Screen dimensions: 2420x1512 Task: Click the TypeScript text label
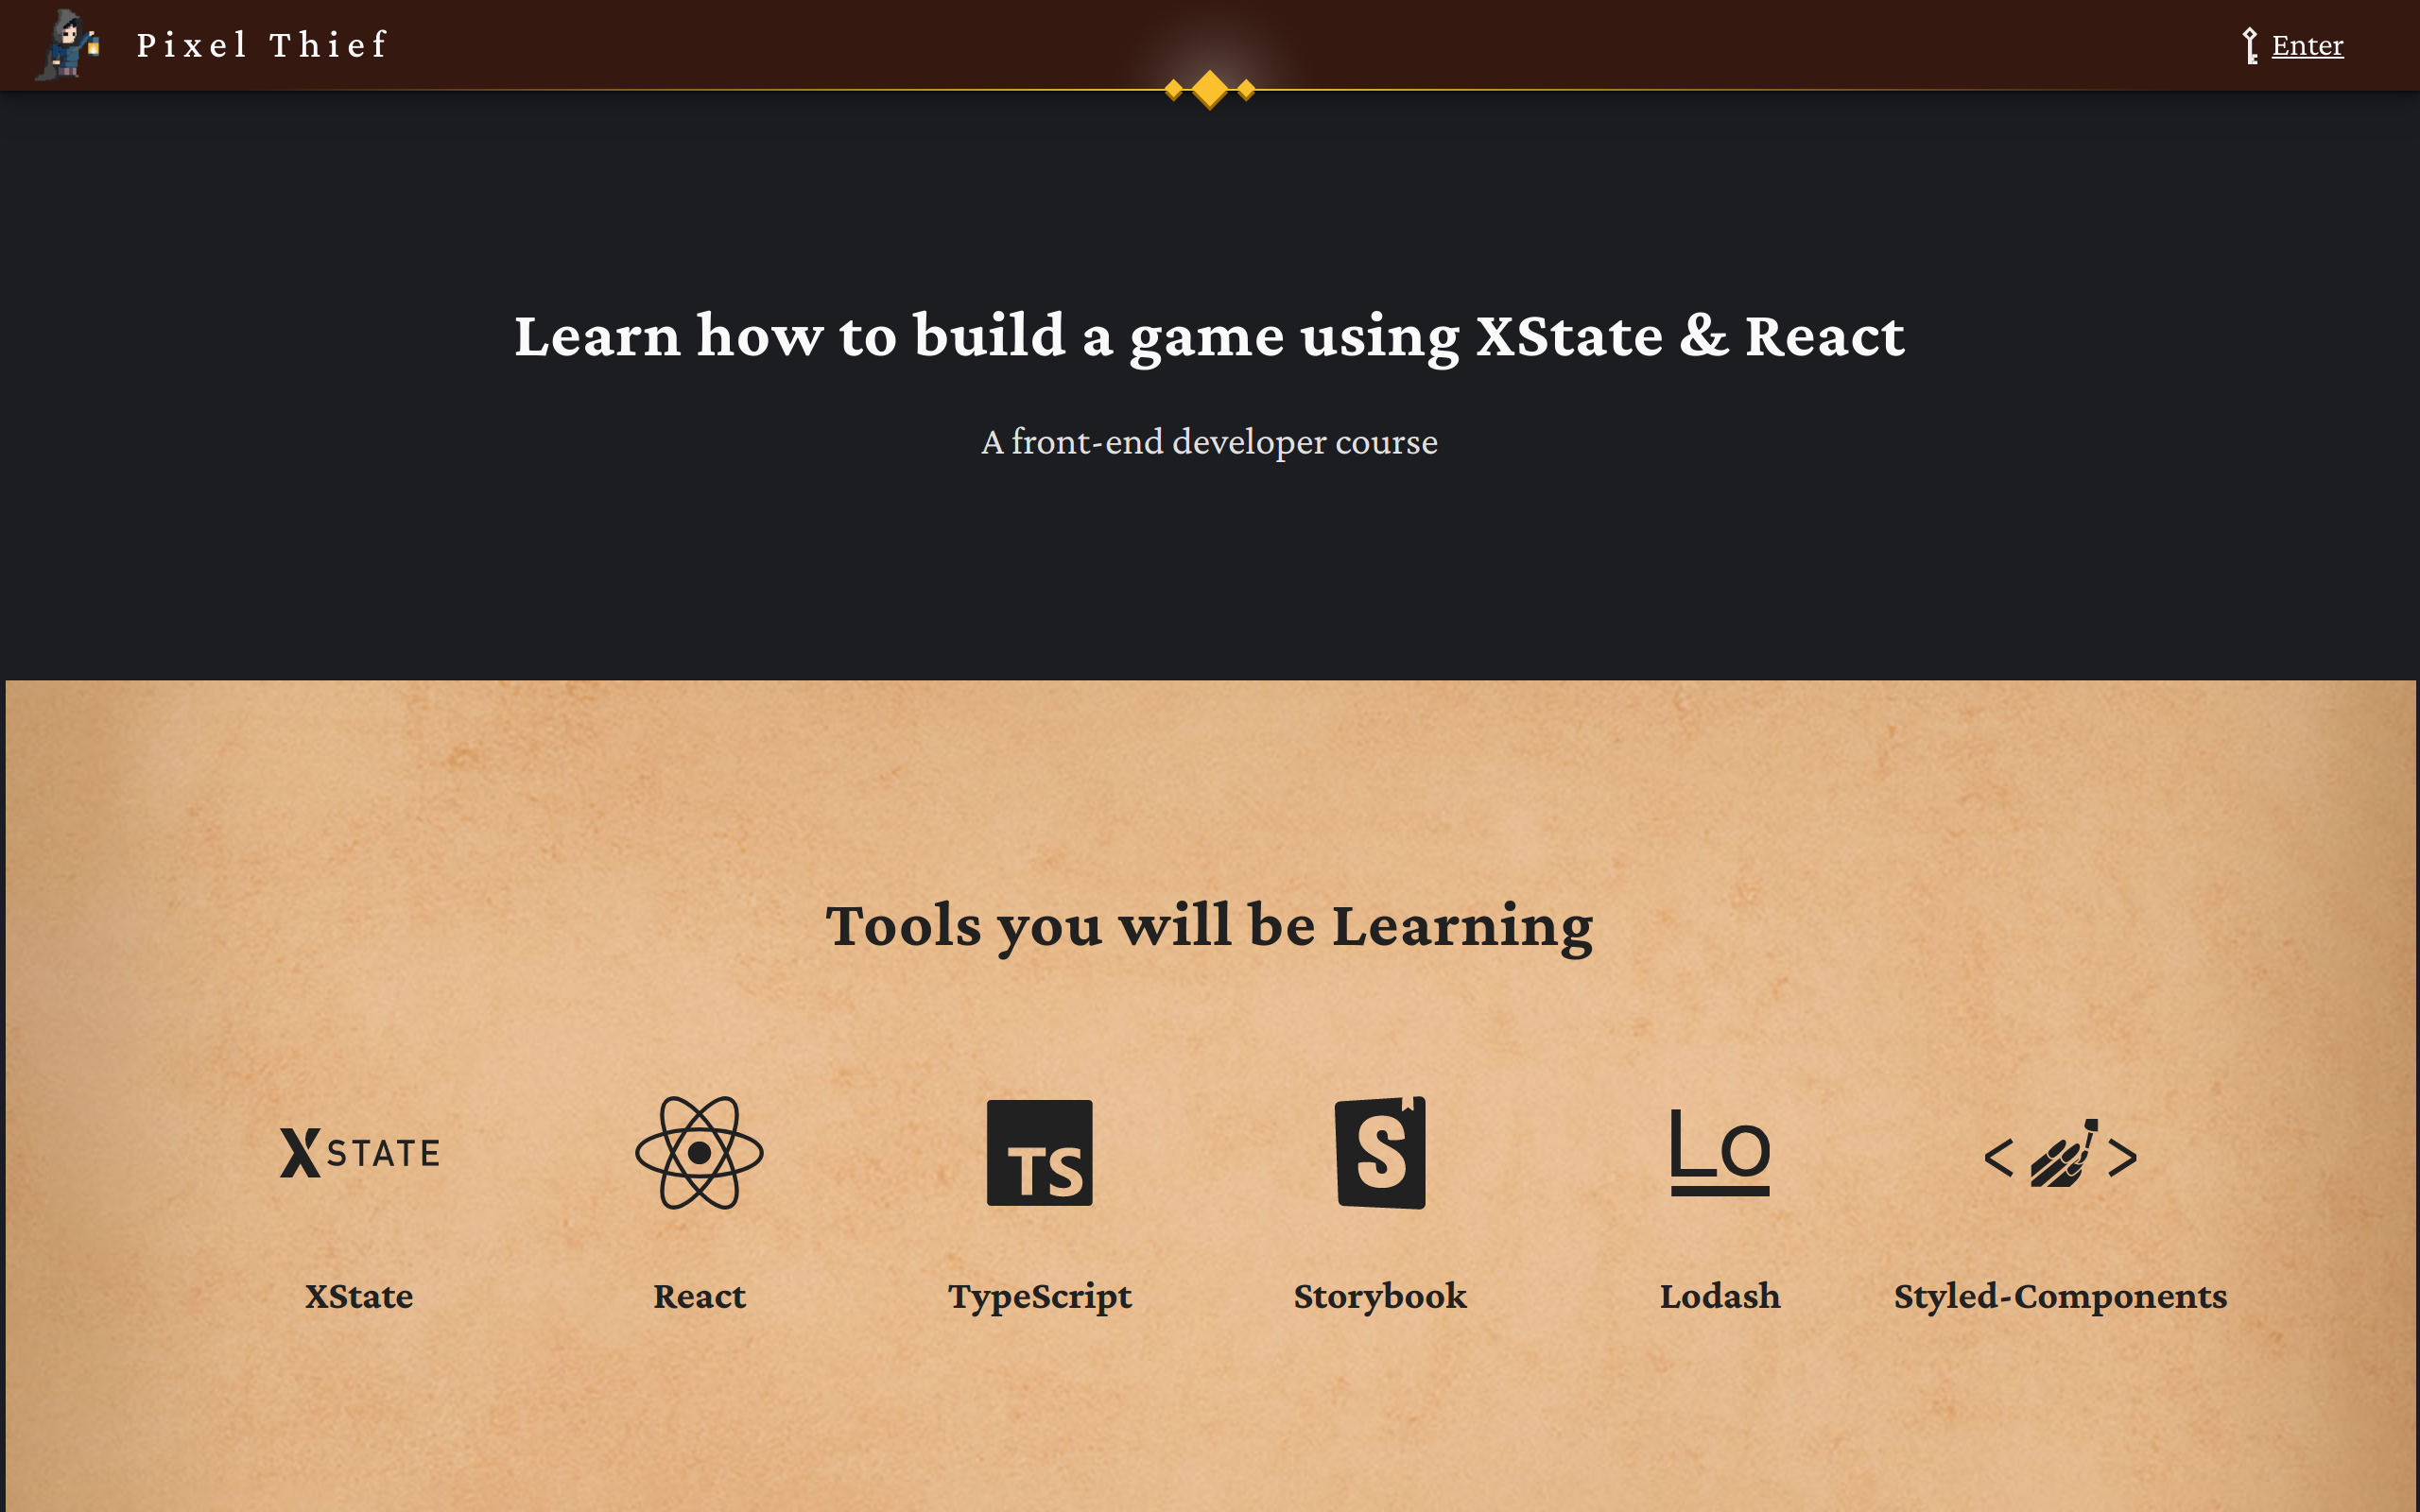[1039, 1297]
